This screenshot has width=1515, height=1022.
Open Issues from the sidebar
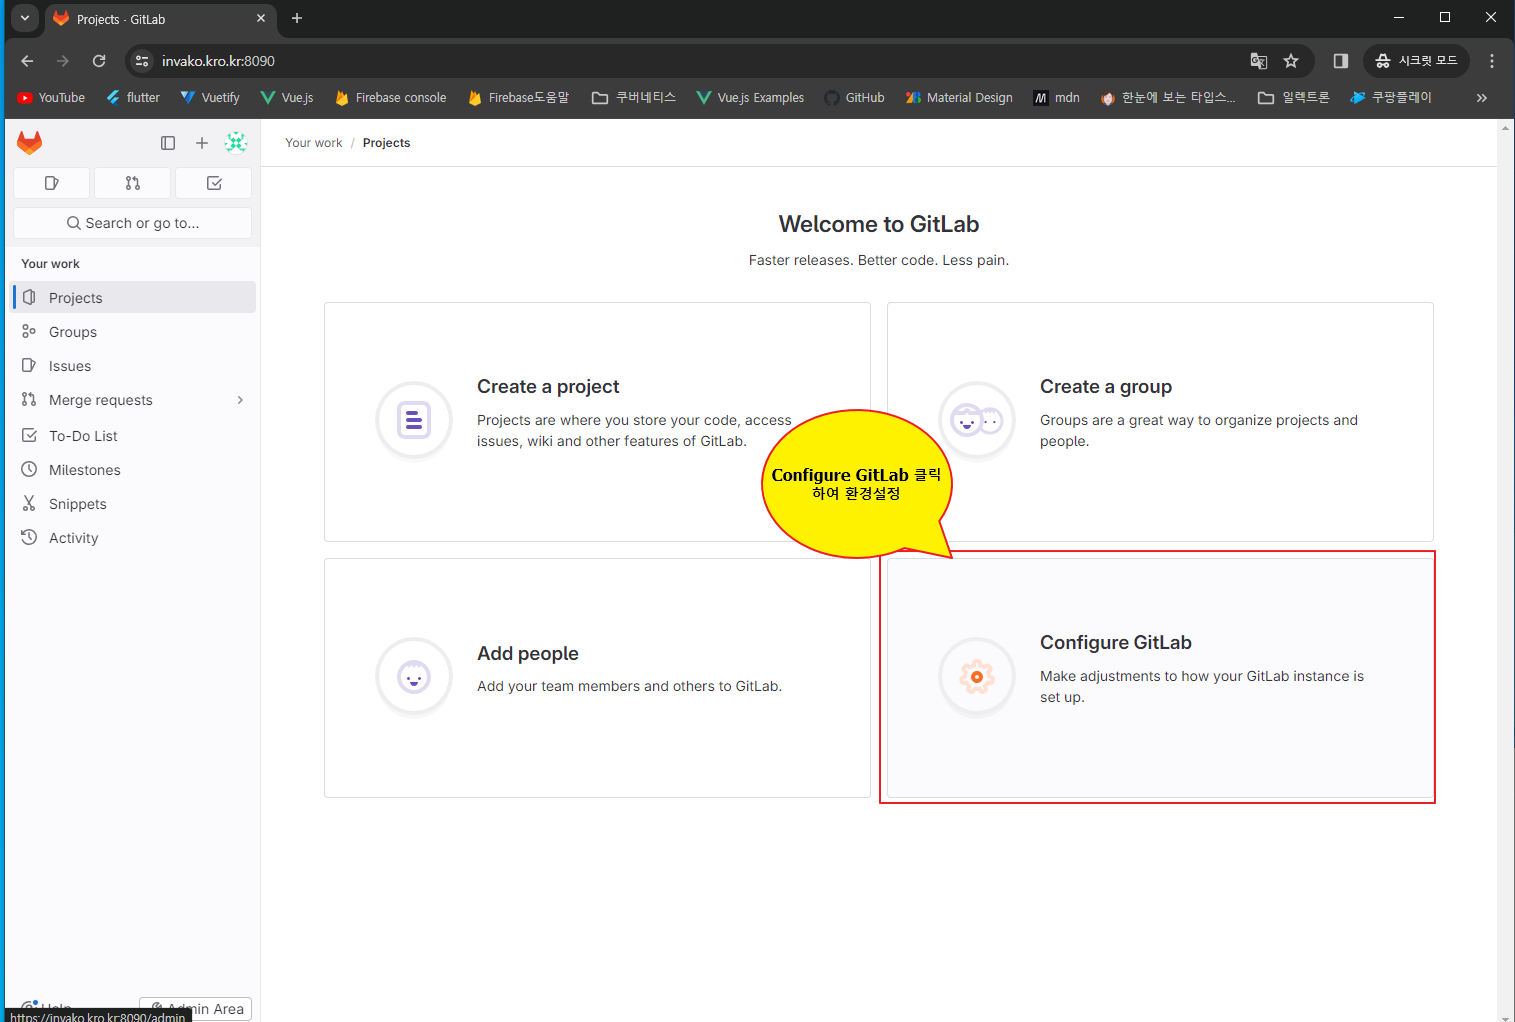pyautogui.click(x=134, y=366)
